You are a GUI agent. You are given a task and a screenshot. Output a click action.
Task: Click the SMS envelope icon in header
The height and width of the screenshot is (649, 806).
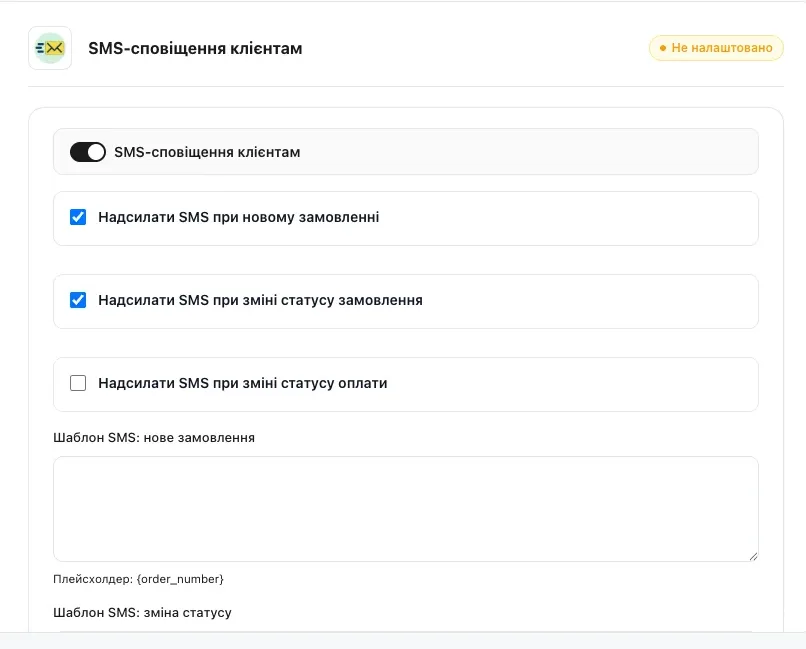[50, 48]
